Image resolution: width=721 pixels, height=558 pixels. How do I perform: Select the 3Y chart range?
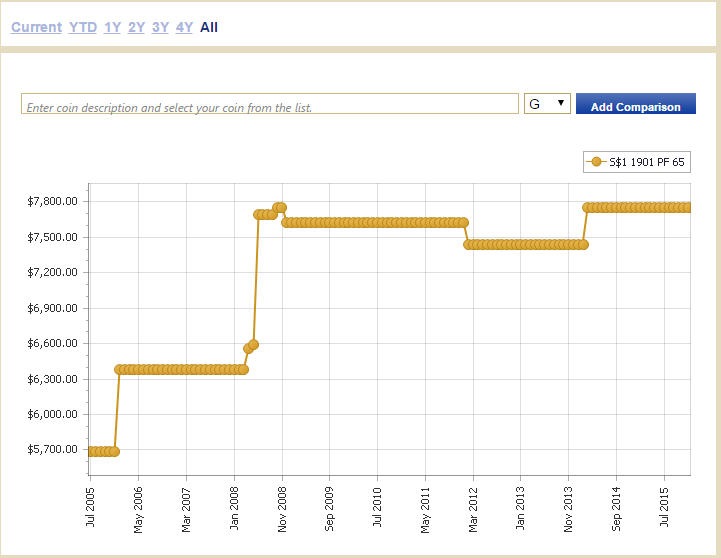point(160,27)
